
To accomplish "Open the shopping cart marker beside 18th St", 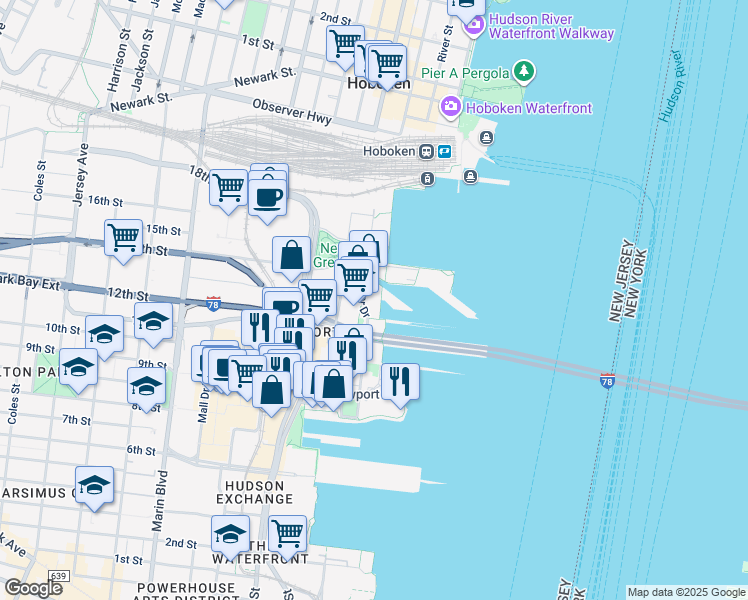I will point(229,190).
